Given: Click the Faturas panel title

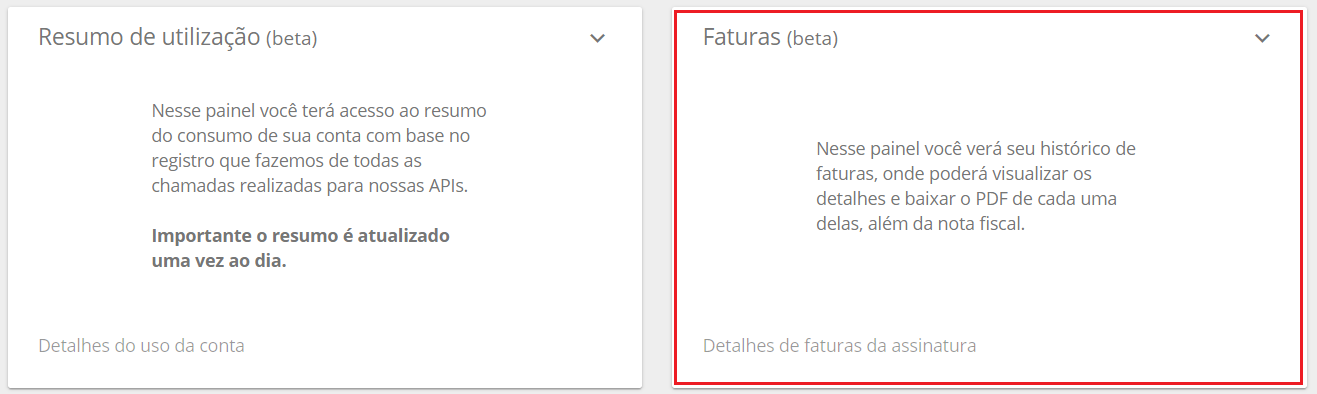Looking at the screenshot, I should (742, 37).
